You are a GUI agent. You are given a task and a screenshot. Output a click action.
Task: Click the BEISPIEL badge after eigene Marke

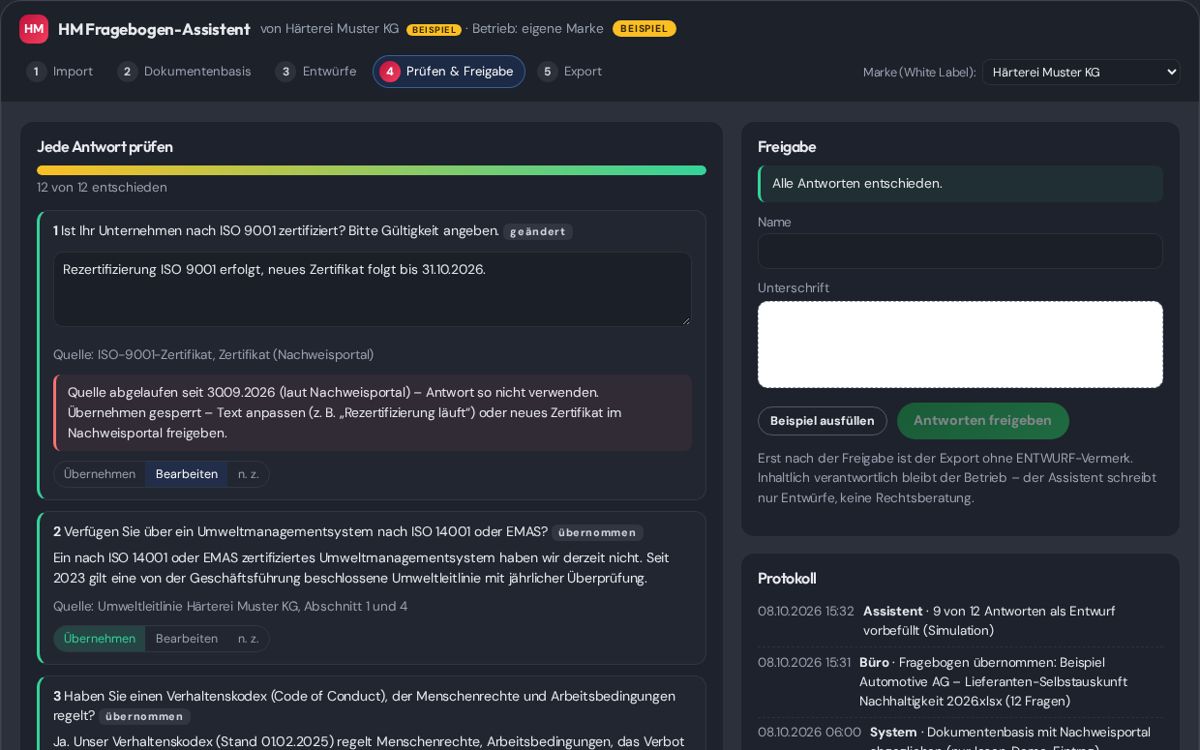point(644,29)
